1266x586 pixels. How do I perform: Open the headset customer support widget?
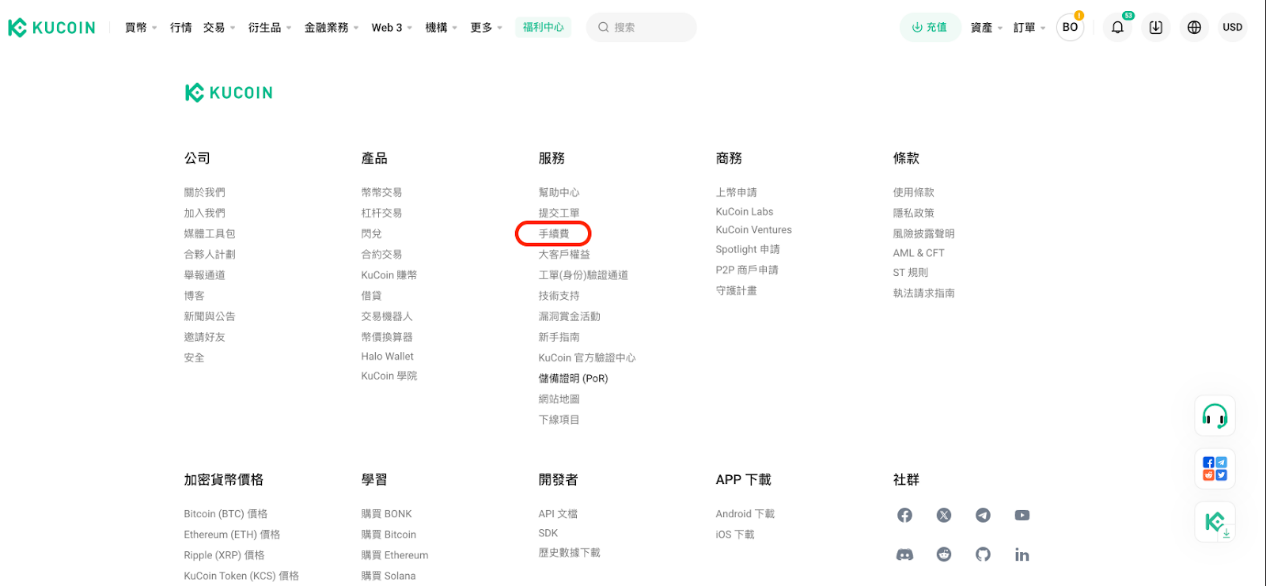(1215, 416)
